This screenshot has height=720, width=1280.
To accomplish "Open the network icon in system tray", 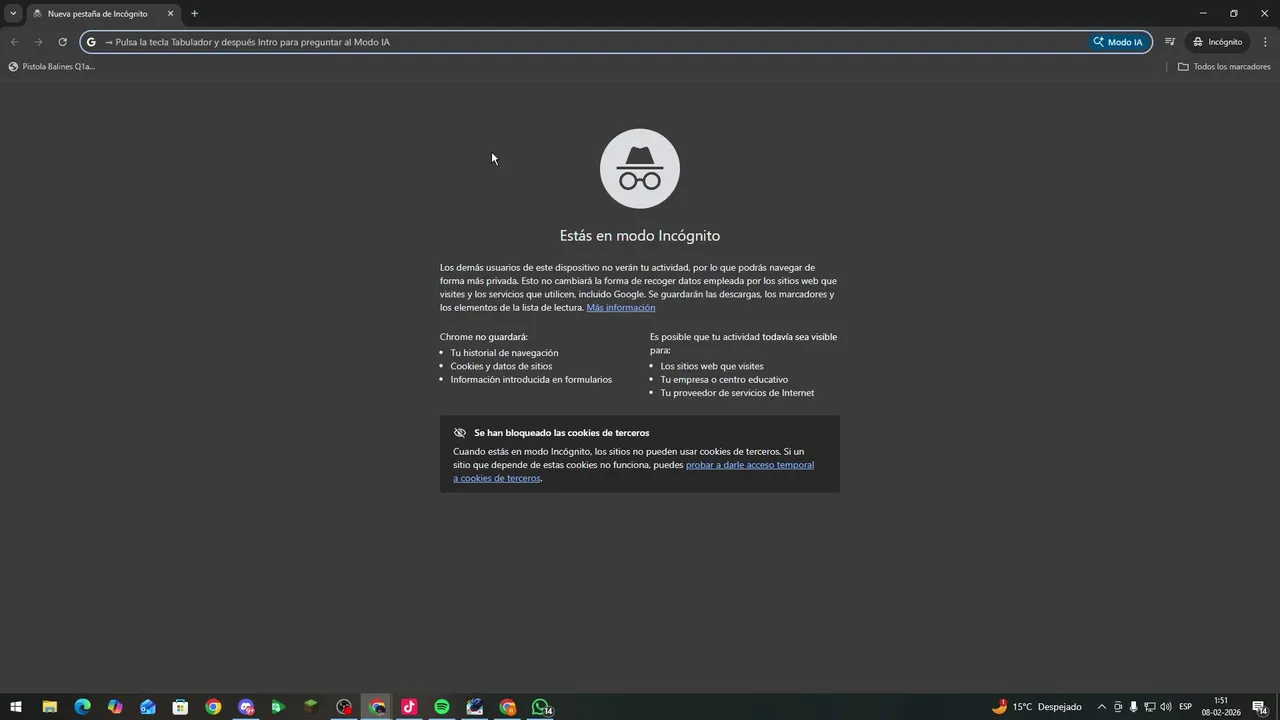I will [1149, 707].
